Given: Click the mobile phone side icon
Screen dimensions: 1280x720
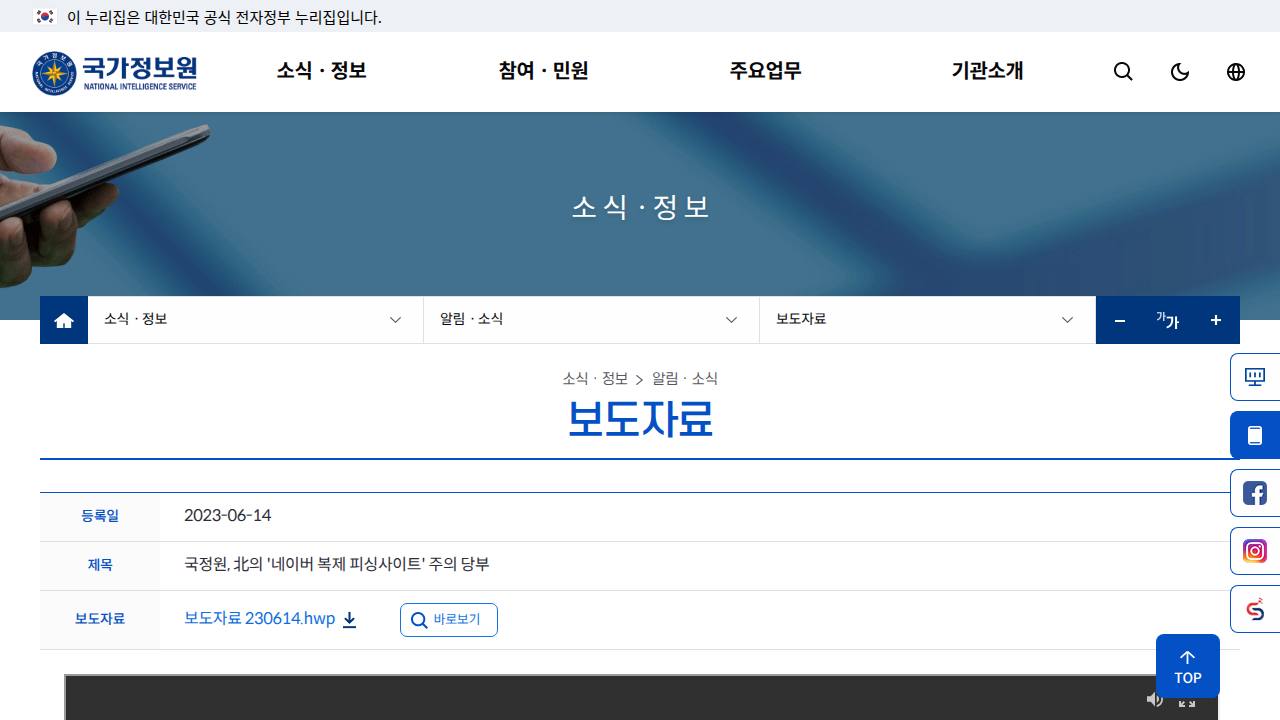Looking at the screenshot, I should tap(1255, 435).
